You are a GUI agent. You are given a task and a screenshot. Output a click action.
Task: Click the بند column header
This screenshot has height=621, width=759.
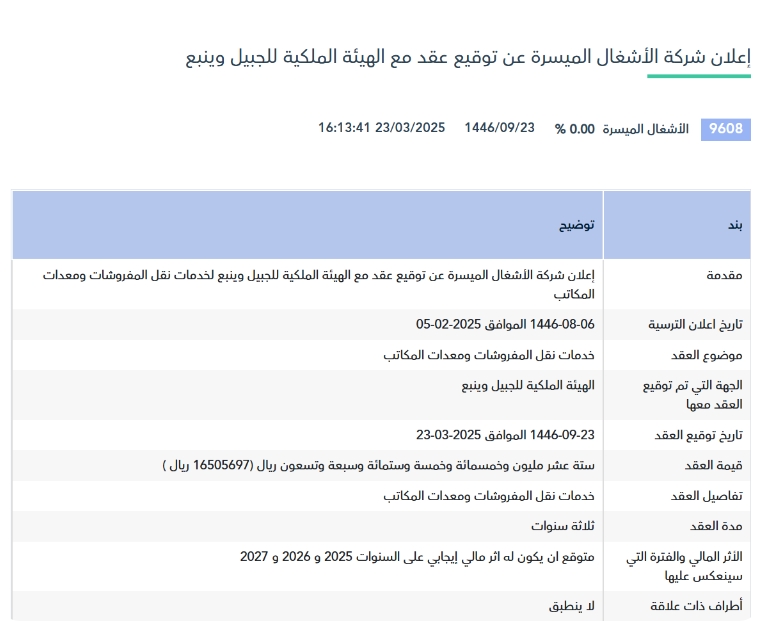[734, 225]
